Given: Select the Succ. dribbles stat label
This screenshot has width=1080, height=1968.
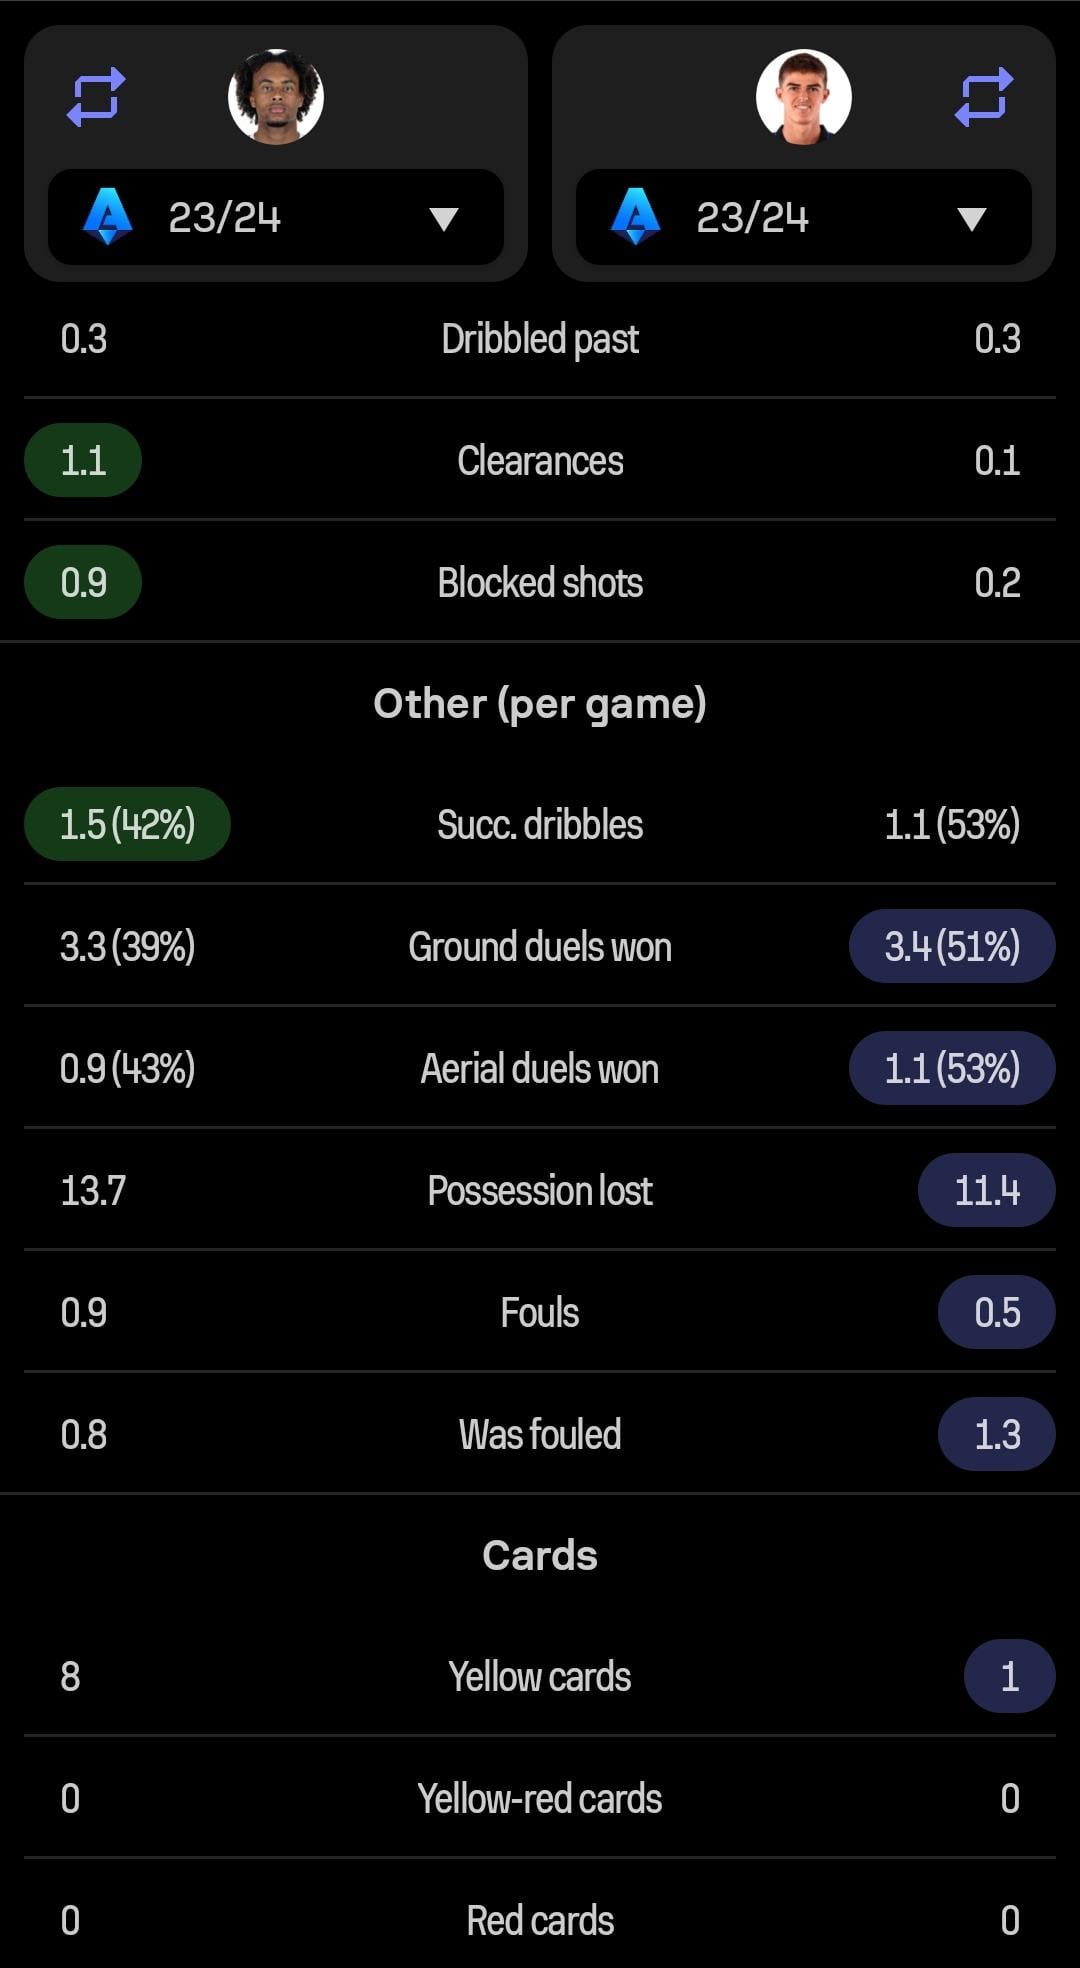Looking at the screenshot, I should click(540, 825).
